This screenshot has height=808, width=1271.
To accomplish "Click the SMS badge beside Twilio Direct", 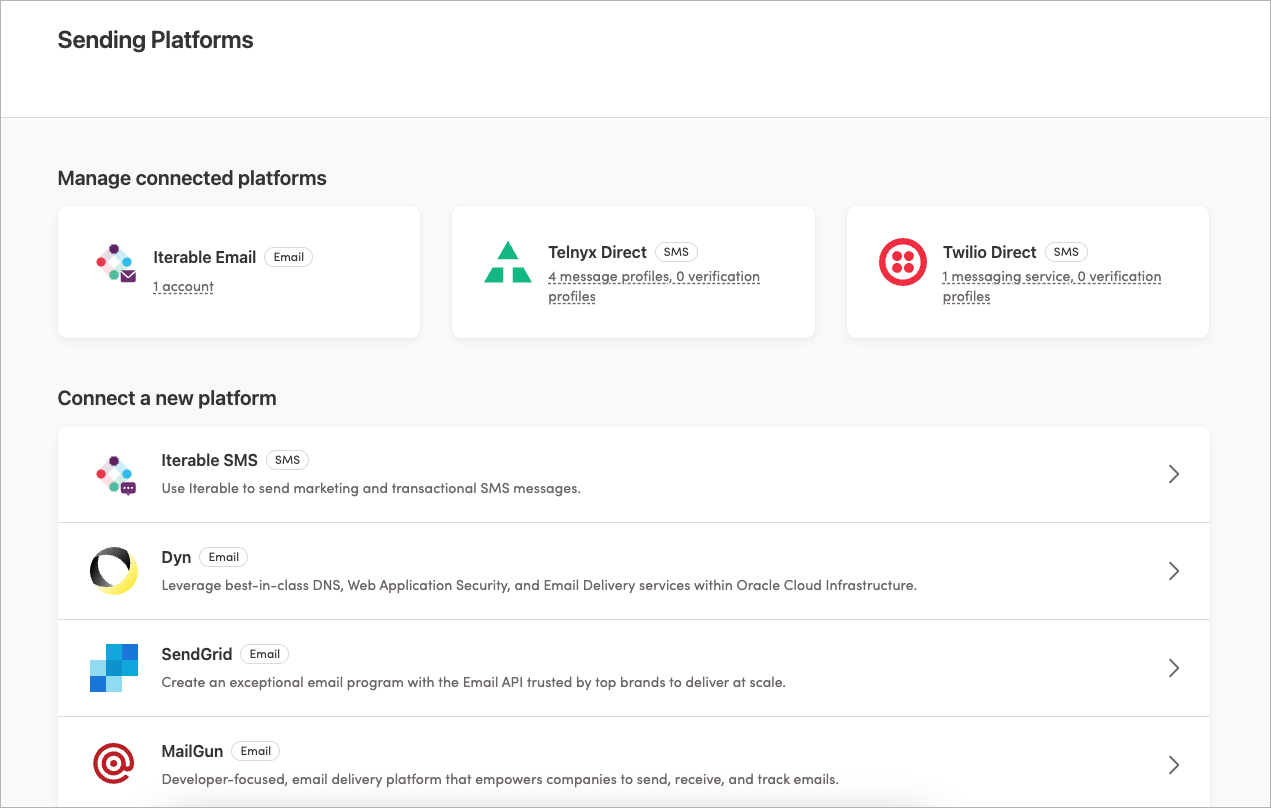I will pos(1066,252).
